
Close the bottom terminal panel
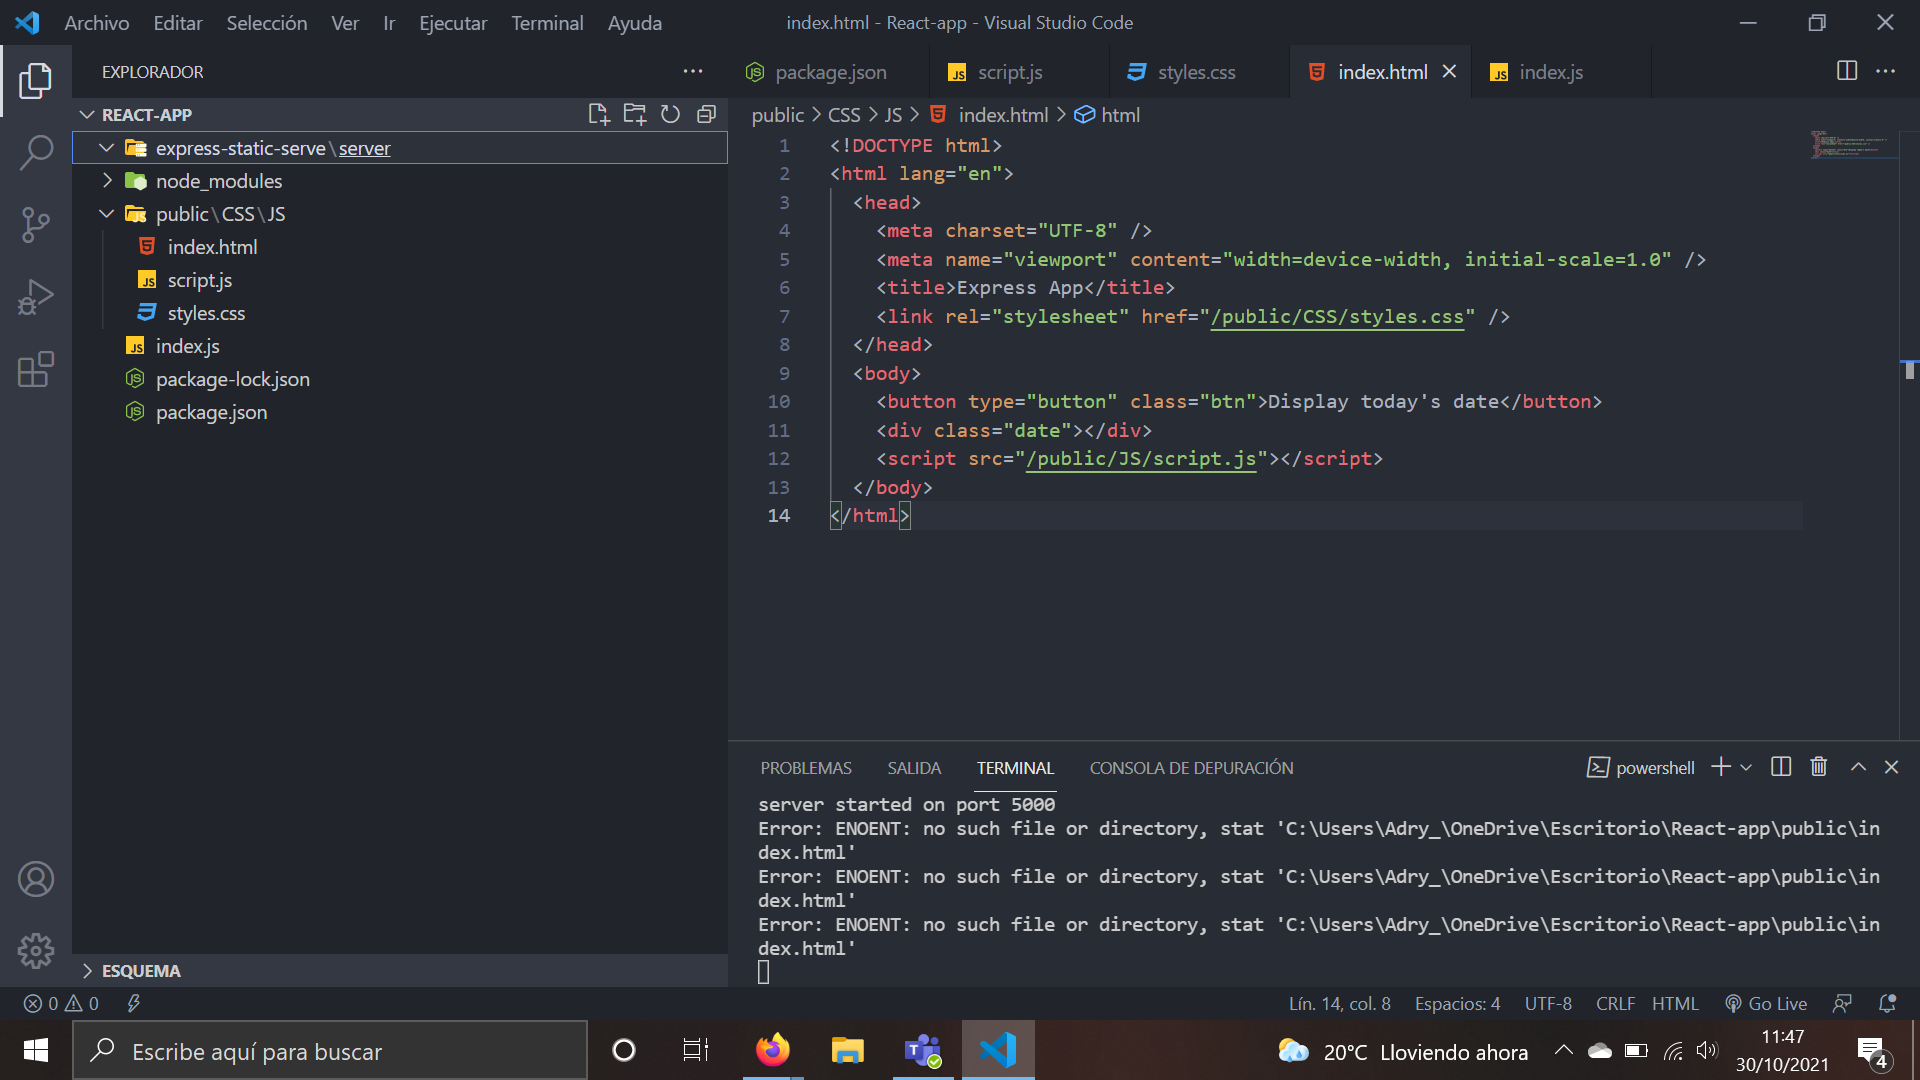[1891, 767]
